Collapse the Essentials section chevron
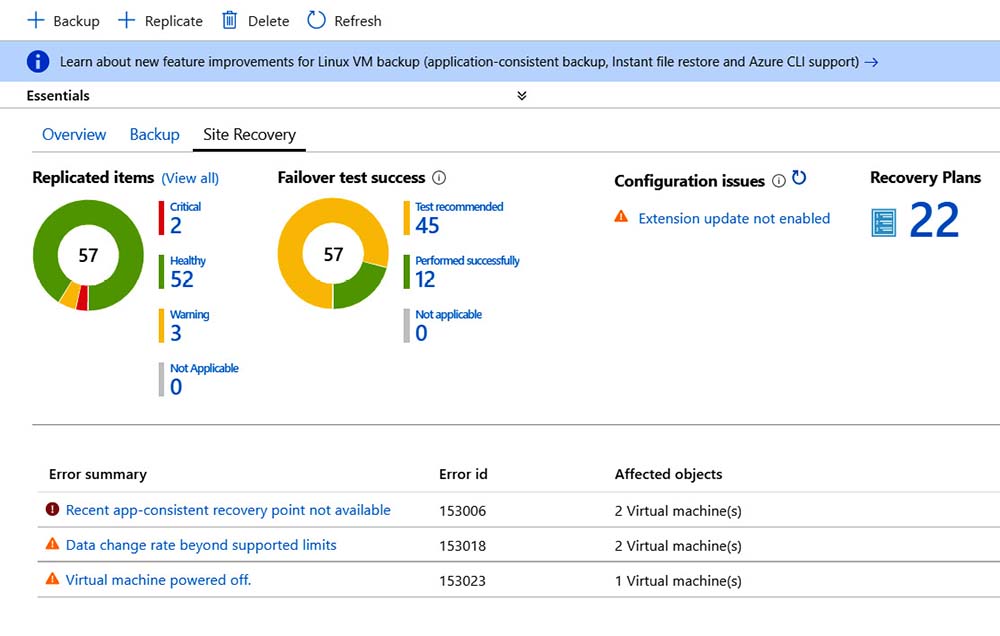This screenshot has width=1000, height=636. click(521, 96)
